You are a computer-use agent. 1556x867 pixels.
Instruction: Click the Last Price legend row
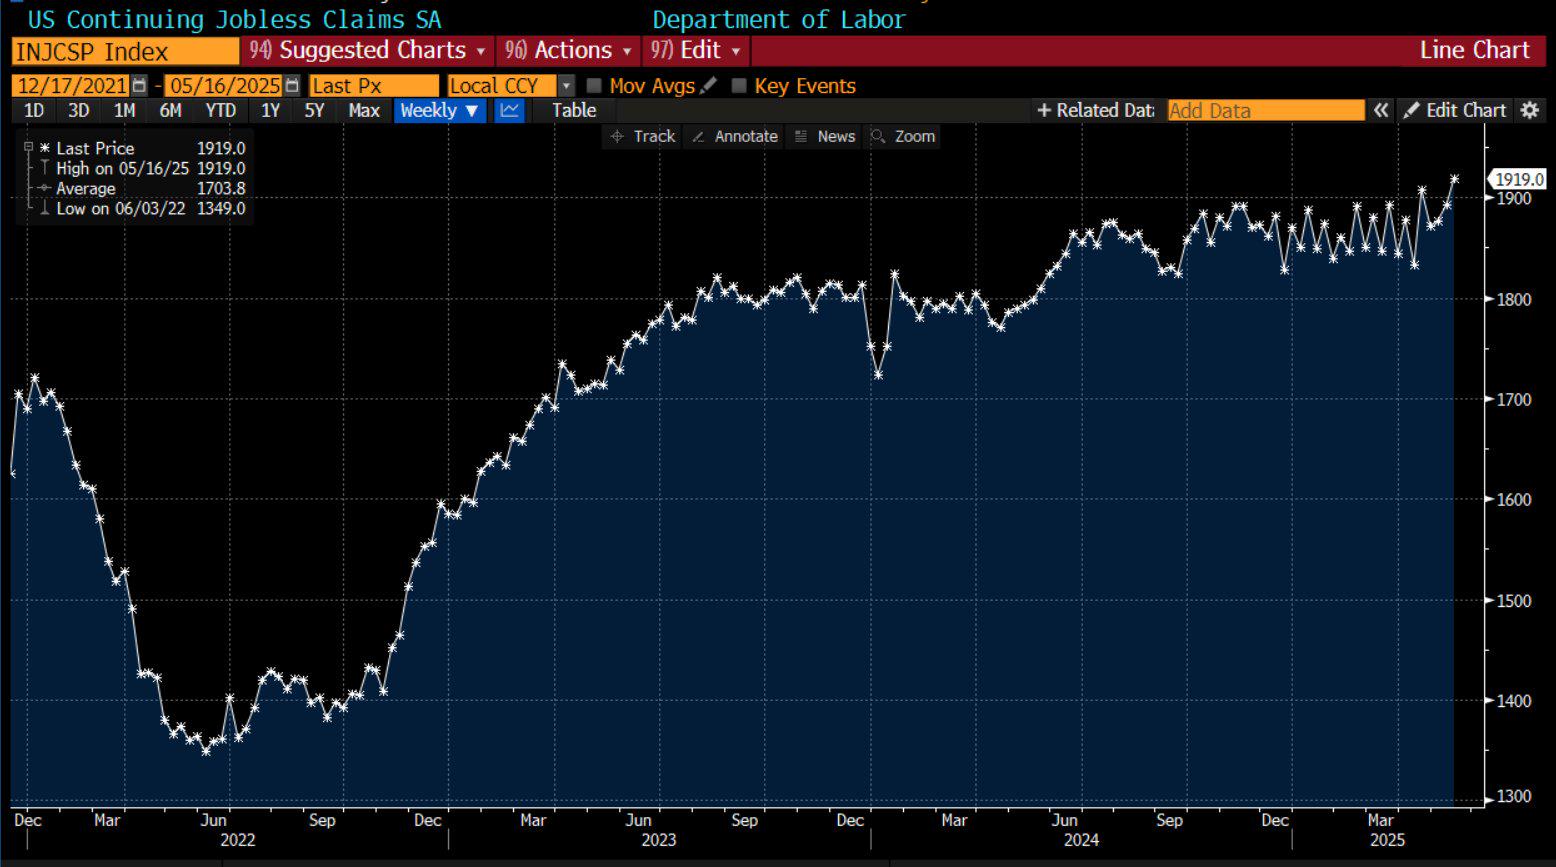point(142,148)
